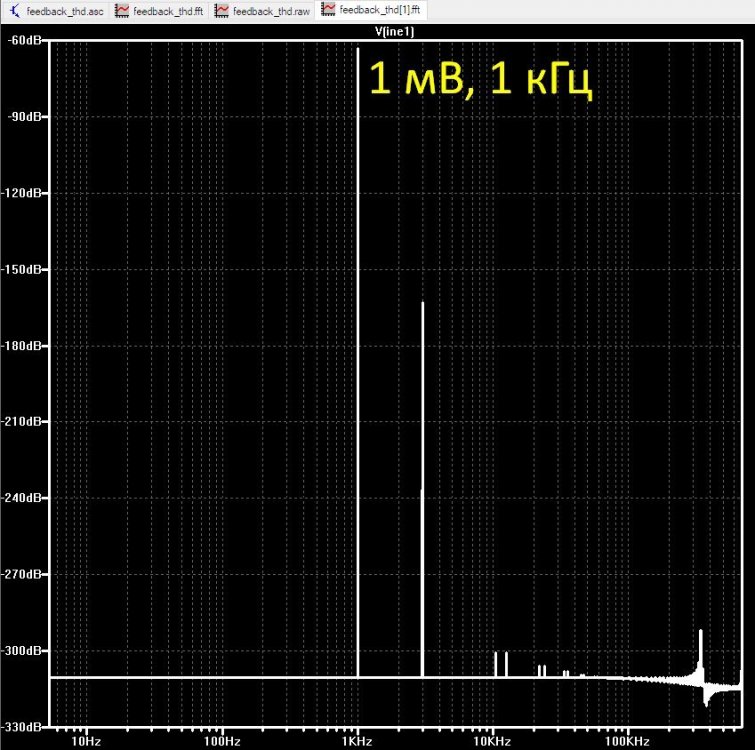Viewport: 755px width, 750px height.
Task: Click the -60dB label on vertical axis
Action: pyautogui.click(x=24, y=41)
